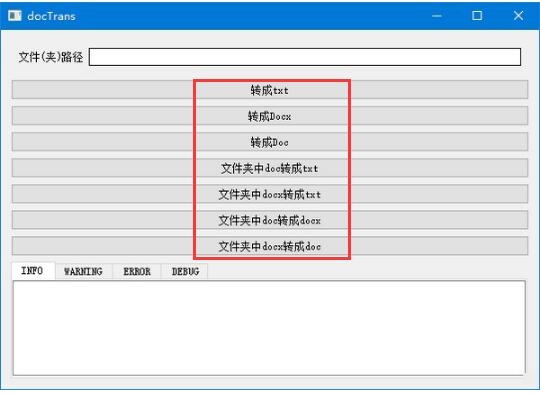540x396 pixels.
Task: Select the ERROR log tab
Action: 137,272
